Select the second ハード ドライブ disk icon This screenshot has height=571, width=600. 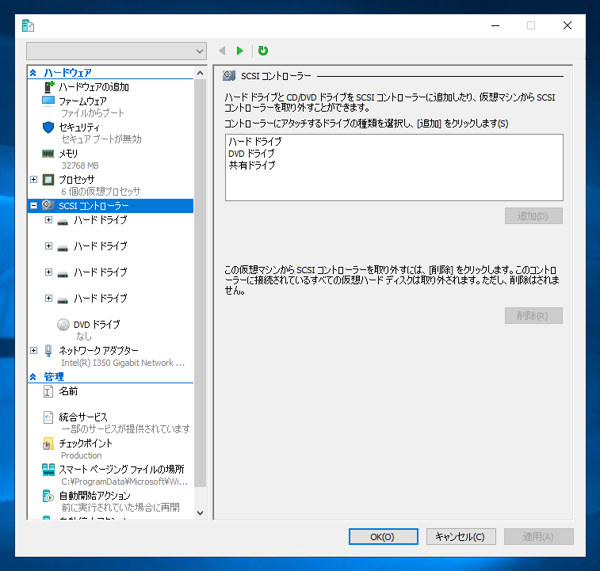(x=63, y=248)
